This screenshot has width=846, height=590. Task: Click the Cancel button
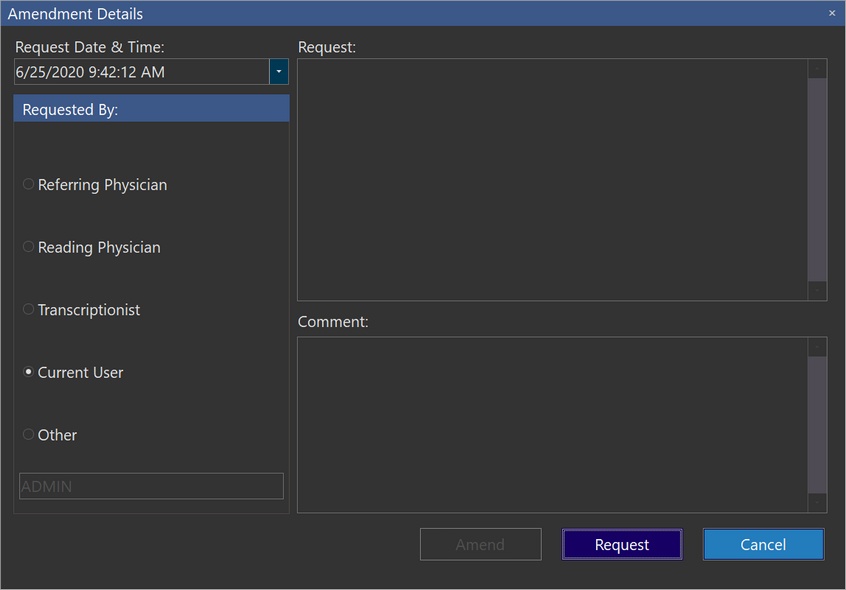click(763, 544)
